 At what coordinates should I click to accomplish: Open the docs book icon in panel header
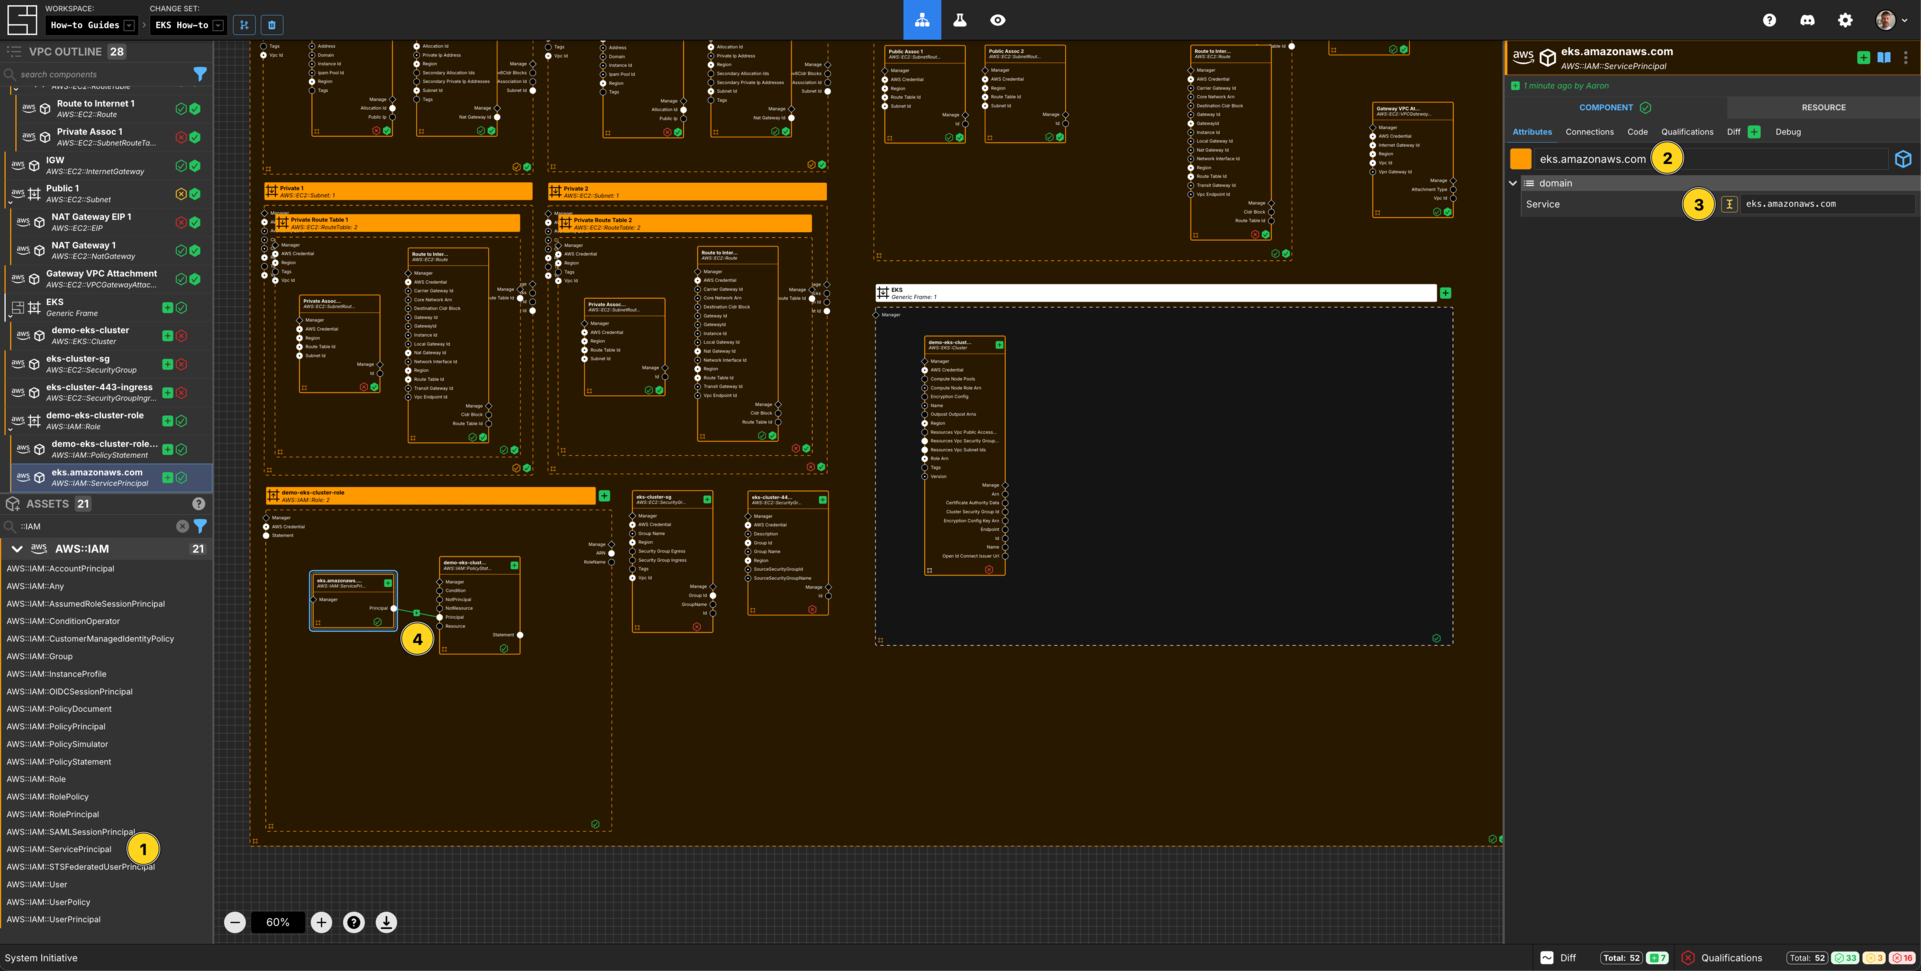1884,58
